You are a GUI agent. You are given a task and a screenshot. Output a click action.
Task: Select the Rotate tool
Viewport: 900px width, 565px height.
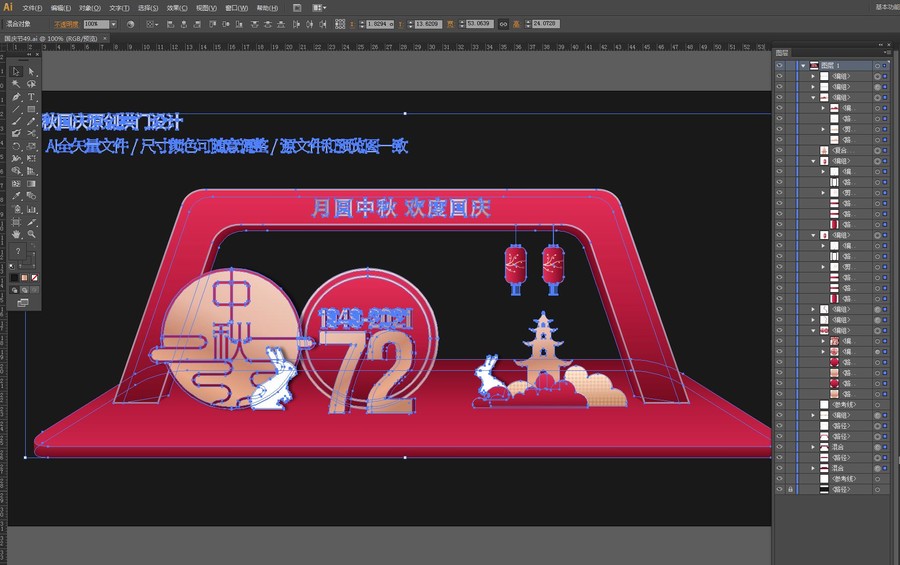click(x=16, y=146)
